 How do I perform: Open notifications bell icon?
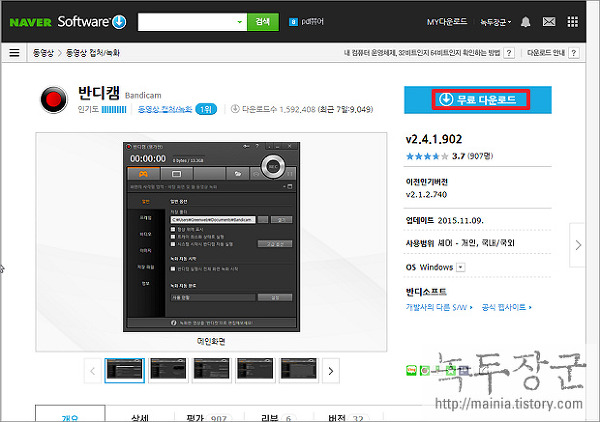pos(526,22)
